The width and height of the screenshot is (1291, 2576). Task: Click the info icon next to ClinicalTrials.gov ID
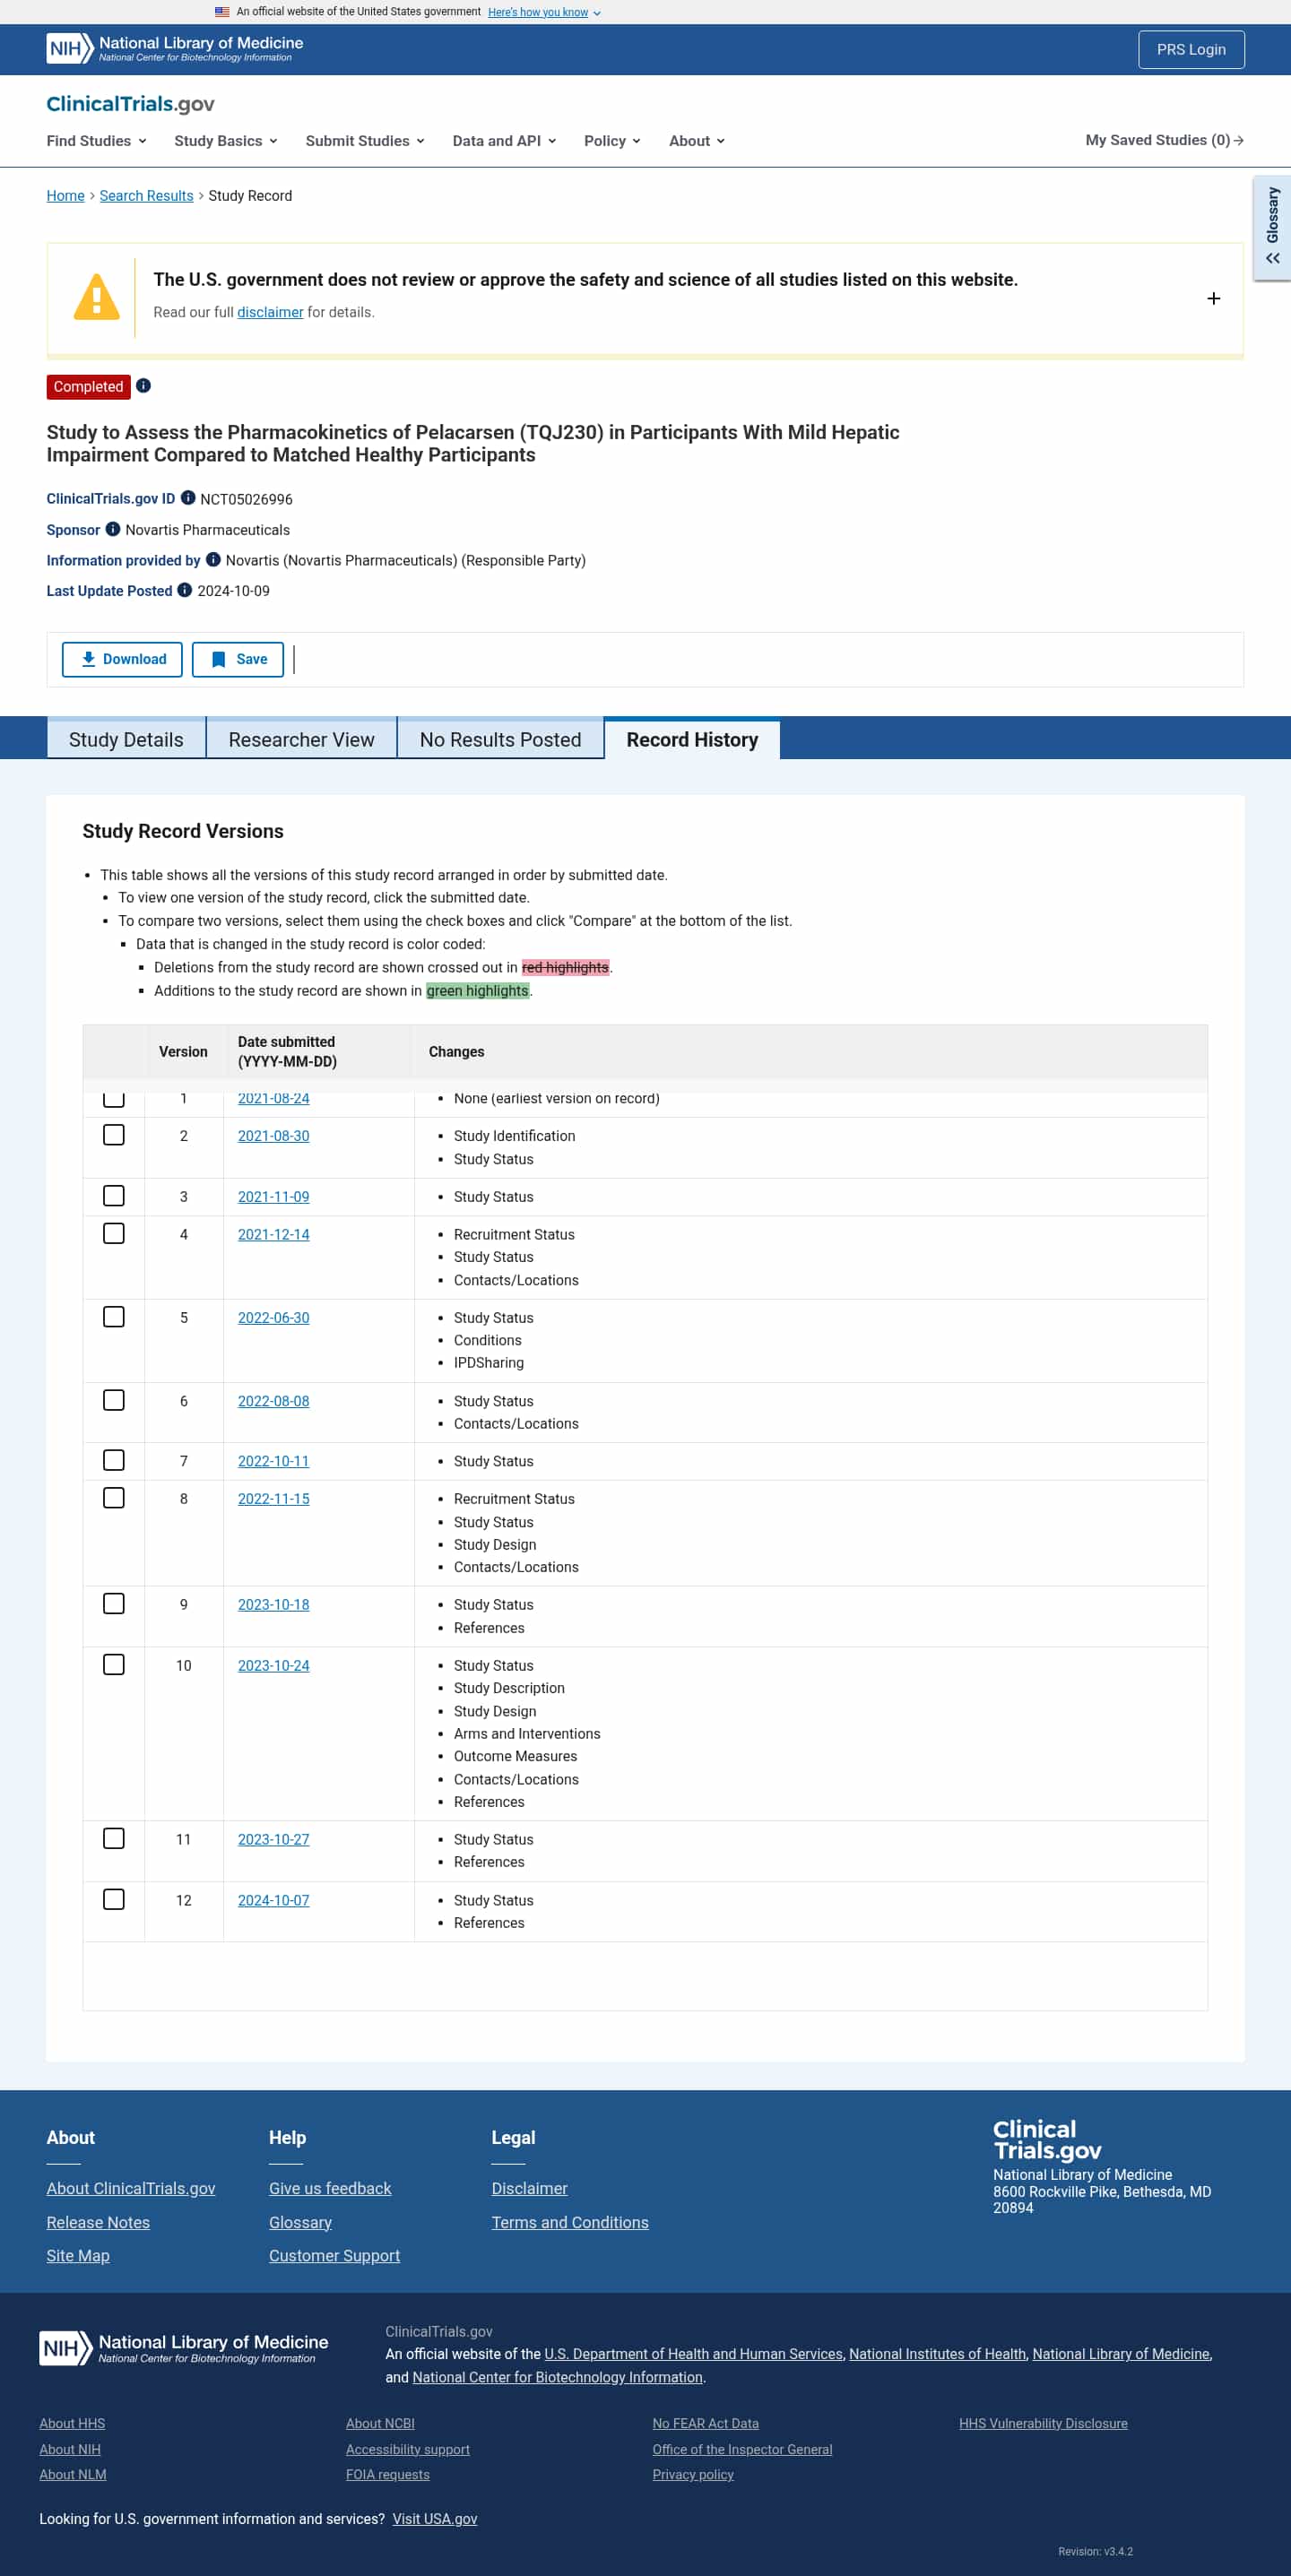(x=188, y=498)
